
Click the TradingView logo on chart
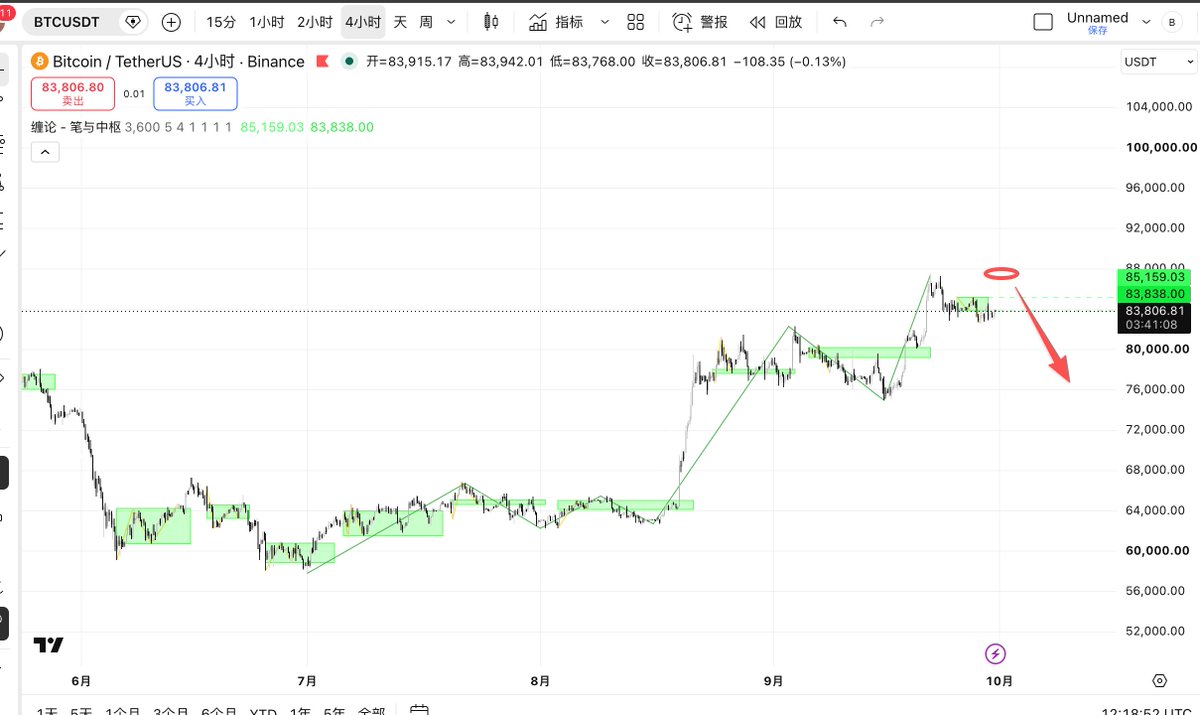48,645
